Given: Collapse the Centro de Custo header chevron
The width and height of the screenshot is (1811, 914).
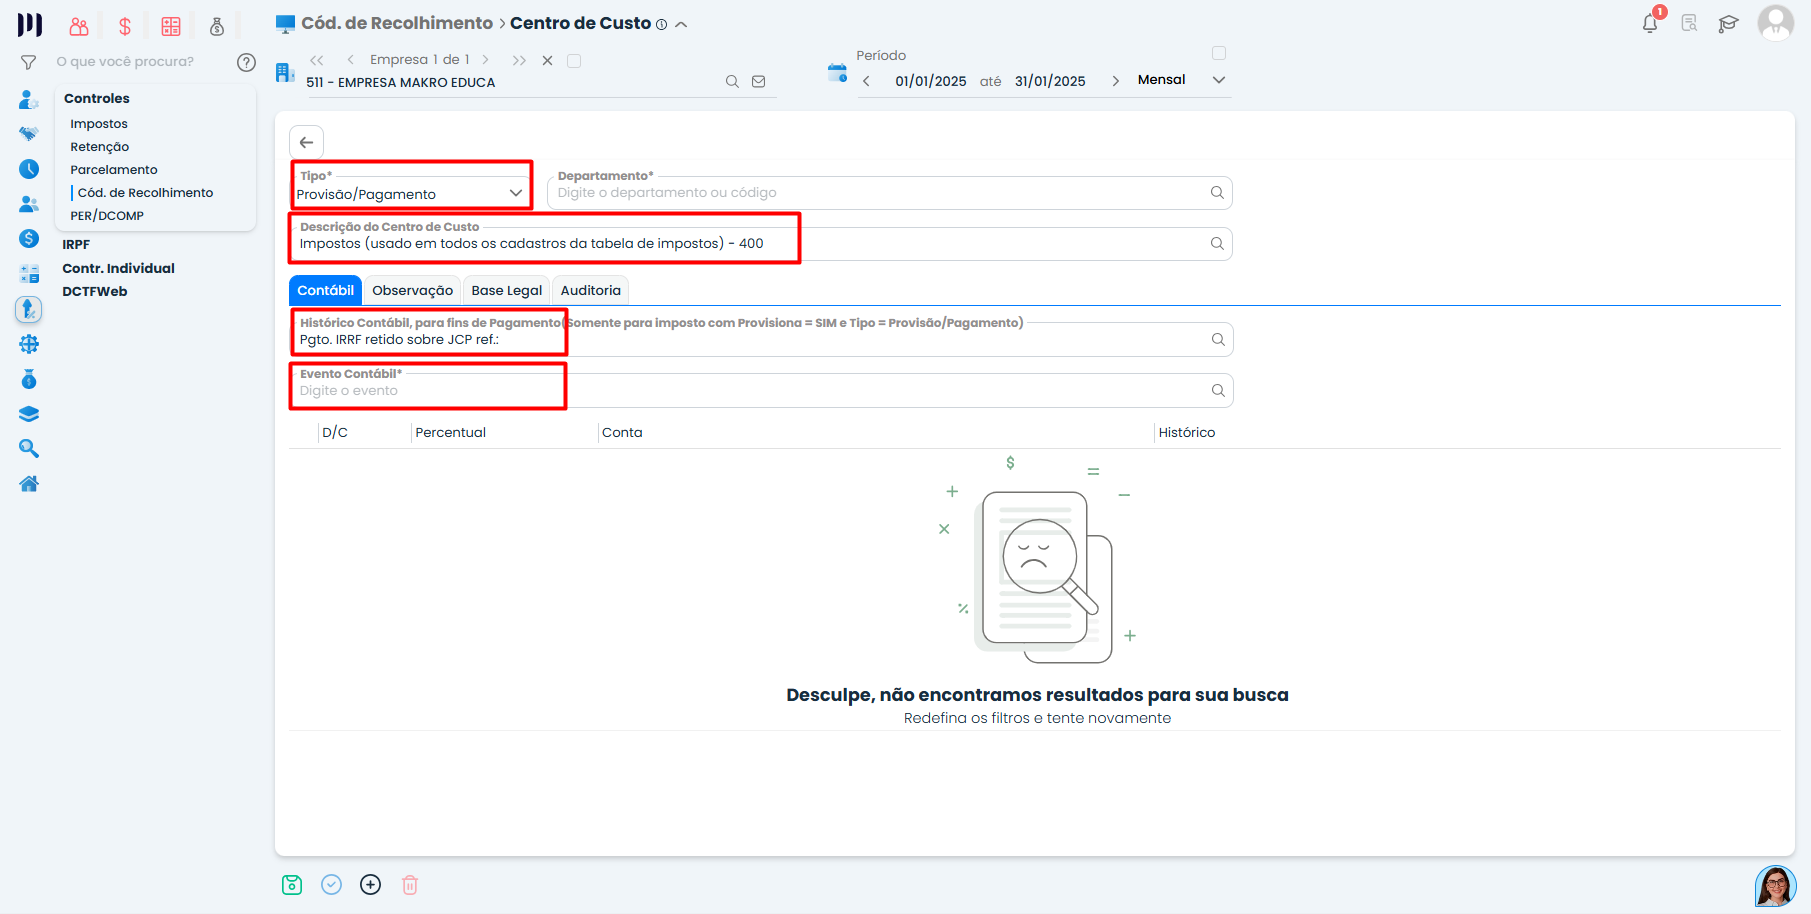Looking at the screenshot, I should [681, 23].
